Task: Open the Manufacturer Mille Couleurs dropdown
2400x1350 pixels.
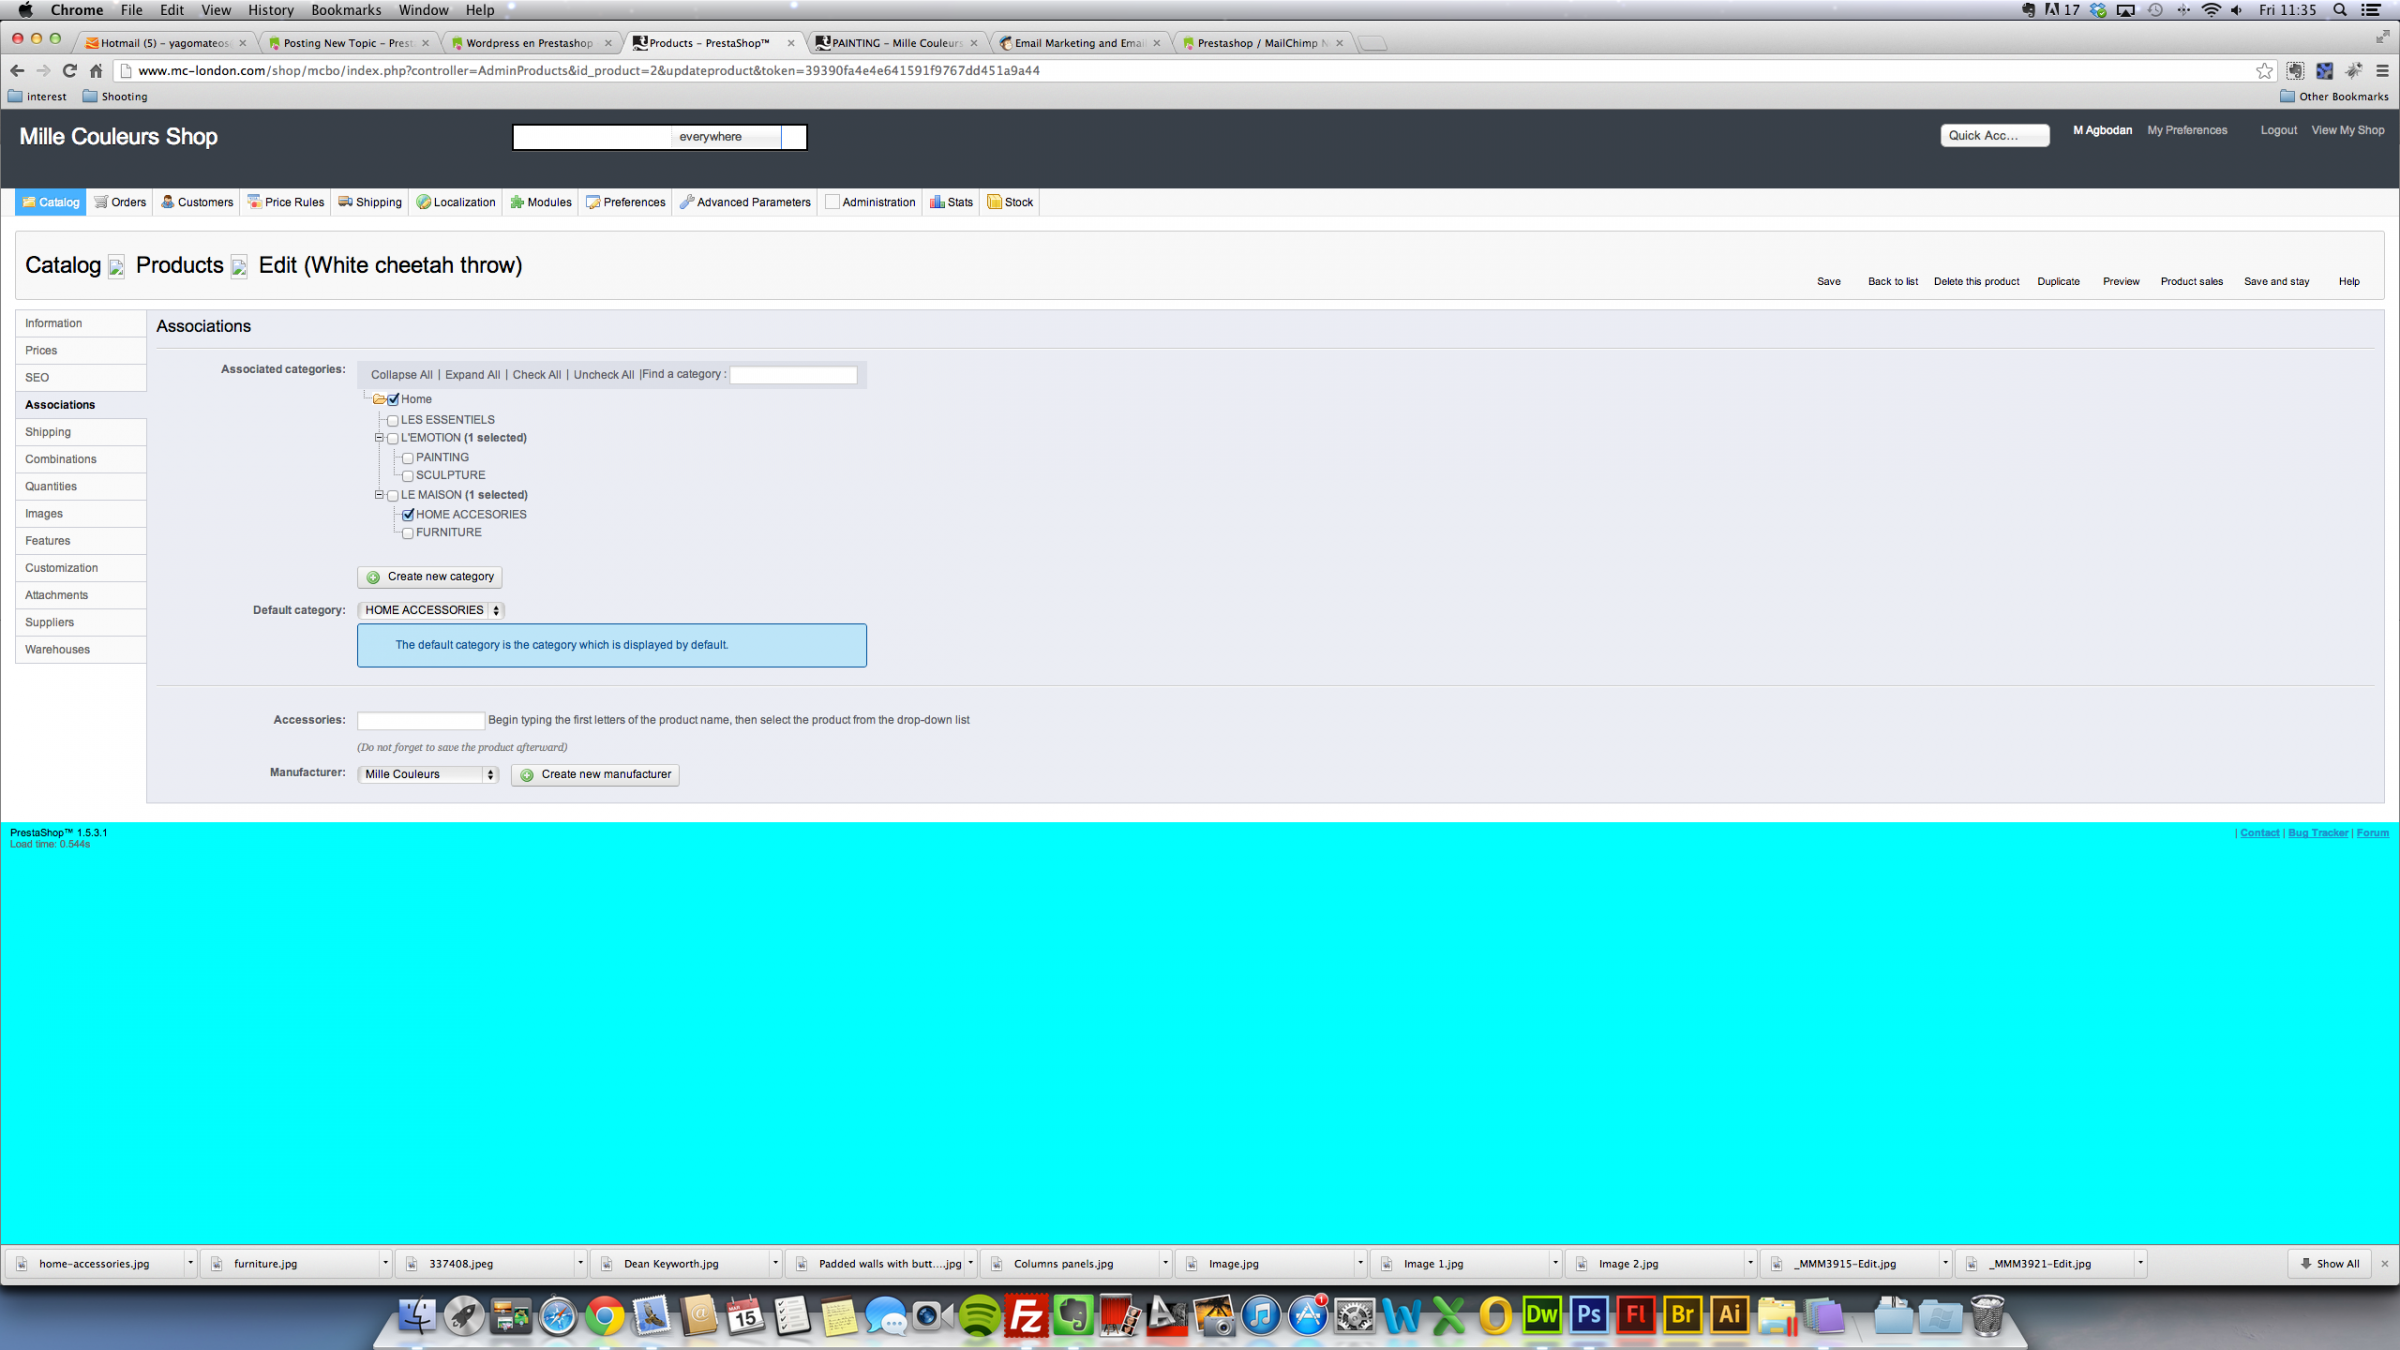Action: click(x=428, y=774)
